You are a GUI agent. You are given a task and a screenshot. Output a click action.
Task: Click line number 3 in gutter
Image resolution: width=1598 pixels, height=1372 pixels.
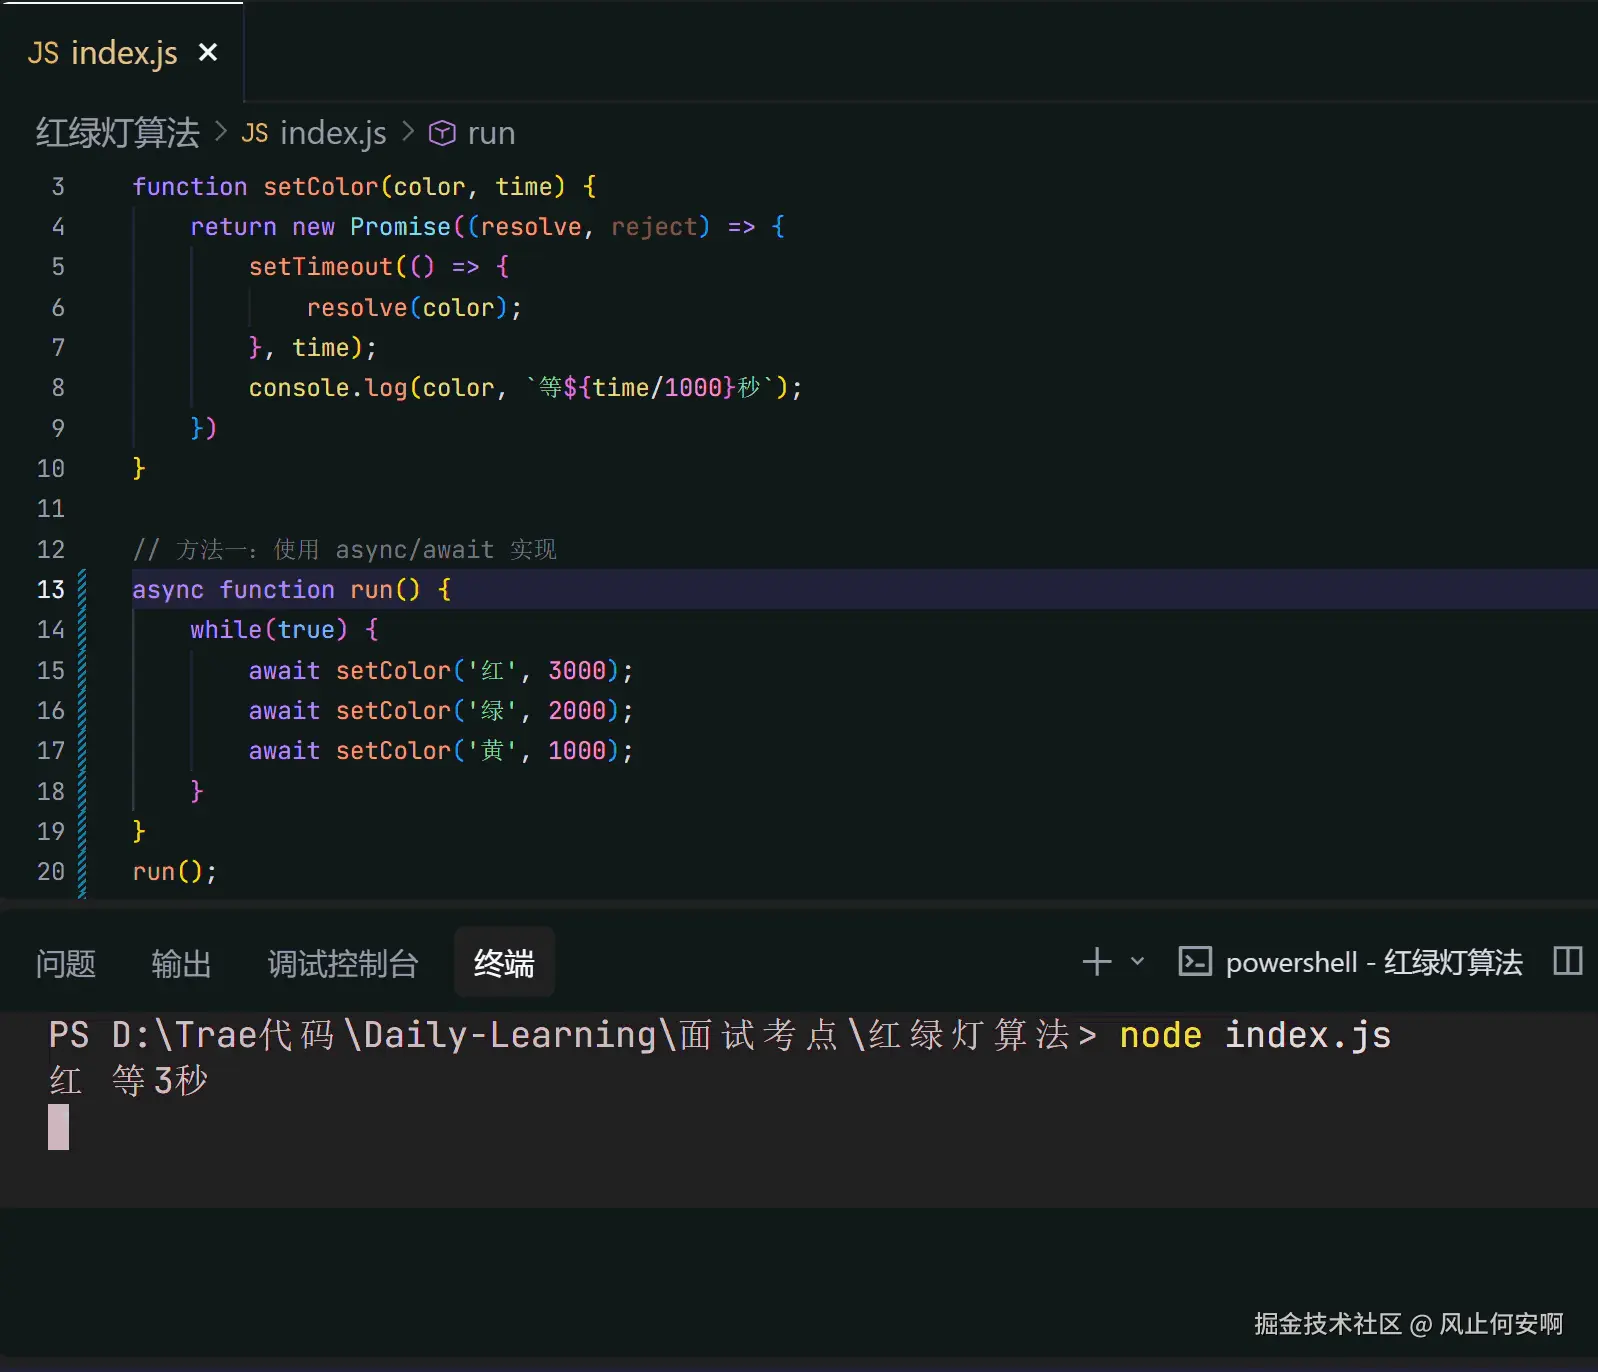(x=58, y=187)
